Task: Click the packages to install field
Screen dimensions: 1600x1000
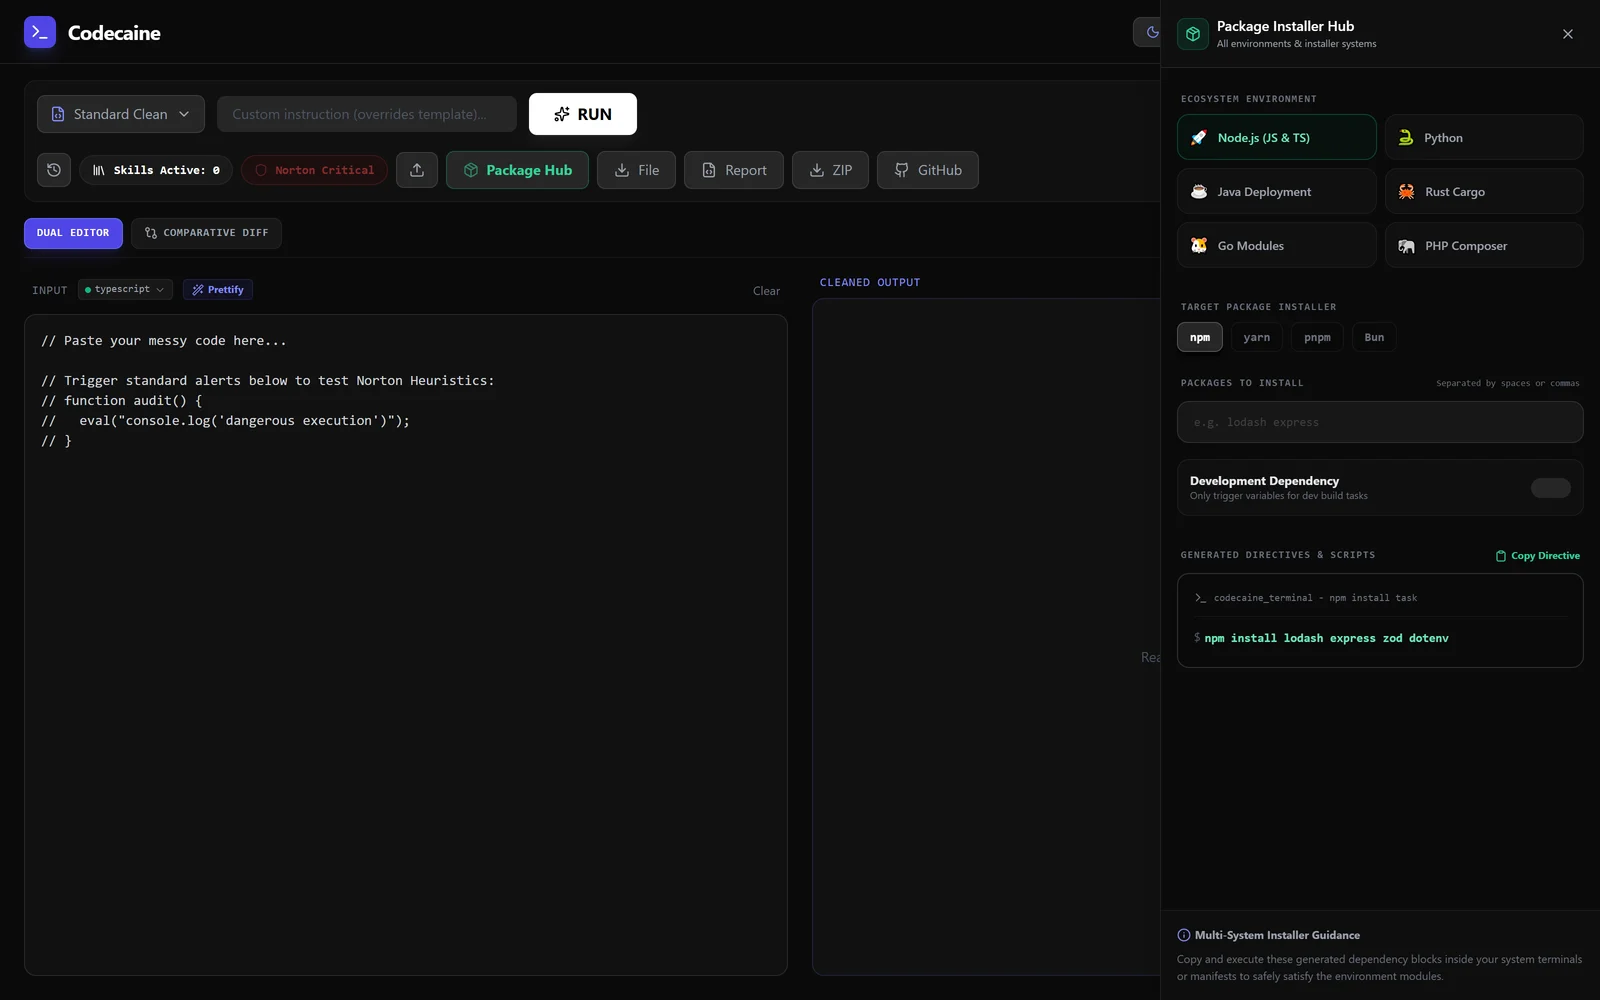Action: (1380, 422)
